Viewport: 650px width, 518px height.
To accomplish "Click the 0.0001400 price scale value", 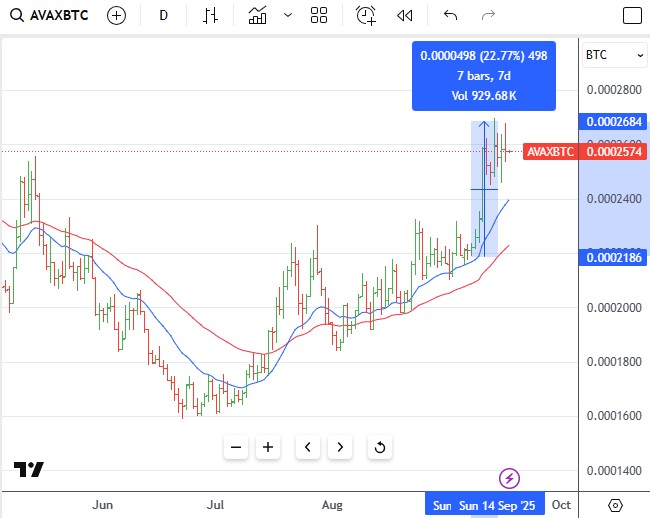I will pyautogui.click(x=614, y=470).
